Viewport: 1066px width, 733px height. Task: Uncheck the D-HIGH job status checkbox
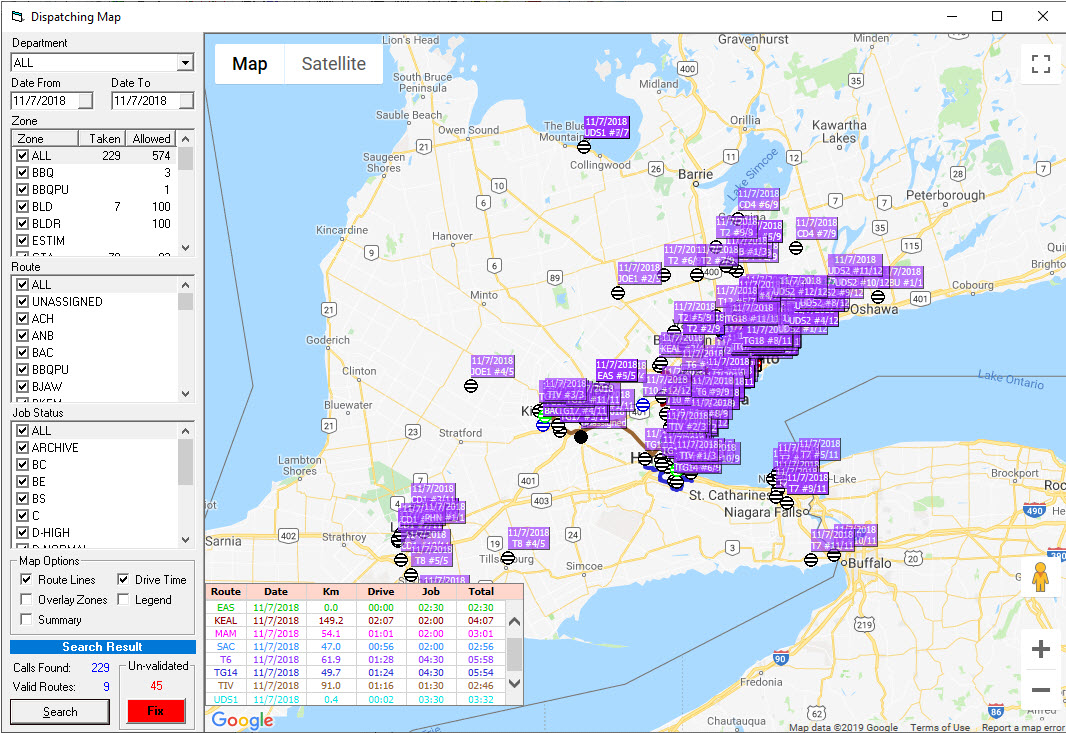[x=22, y=532]
